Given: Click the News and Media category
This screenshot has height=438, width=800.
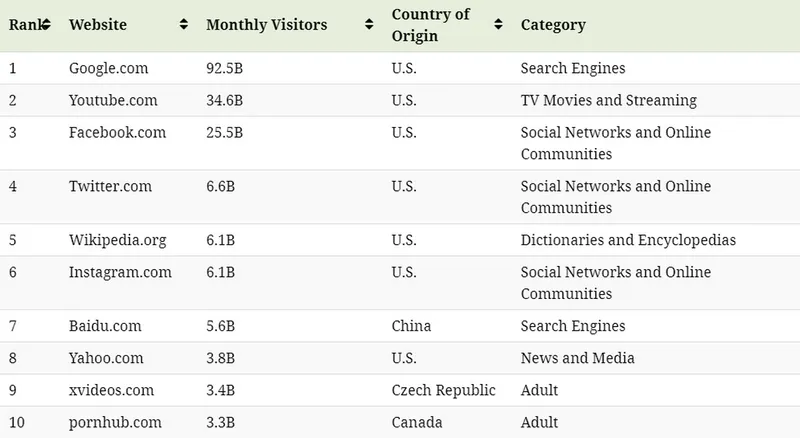Looking at the screenshot, I should click(577, 358).
